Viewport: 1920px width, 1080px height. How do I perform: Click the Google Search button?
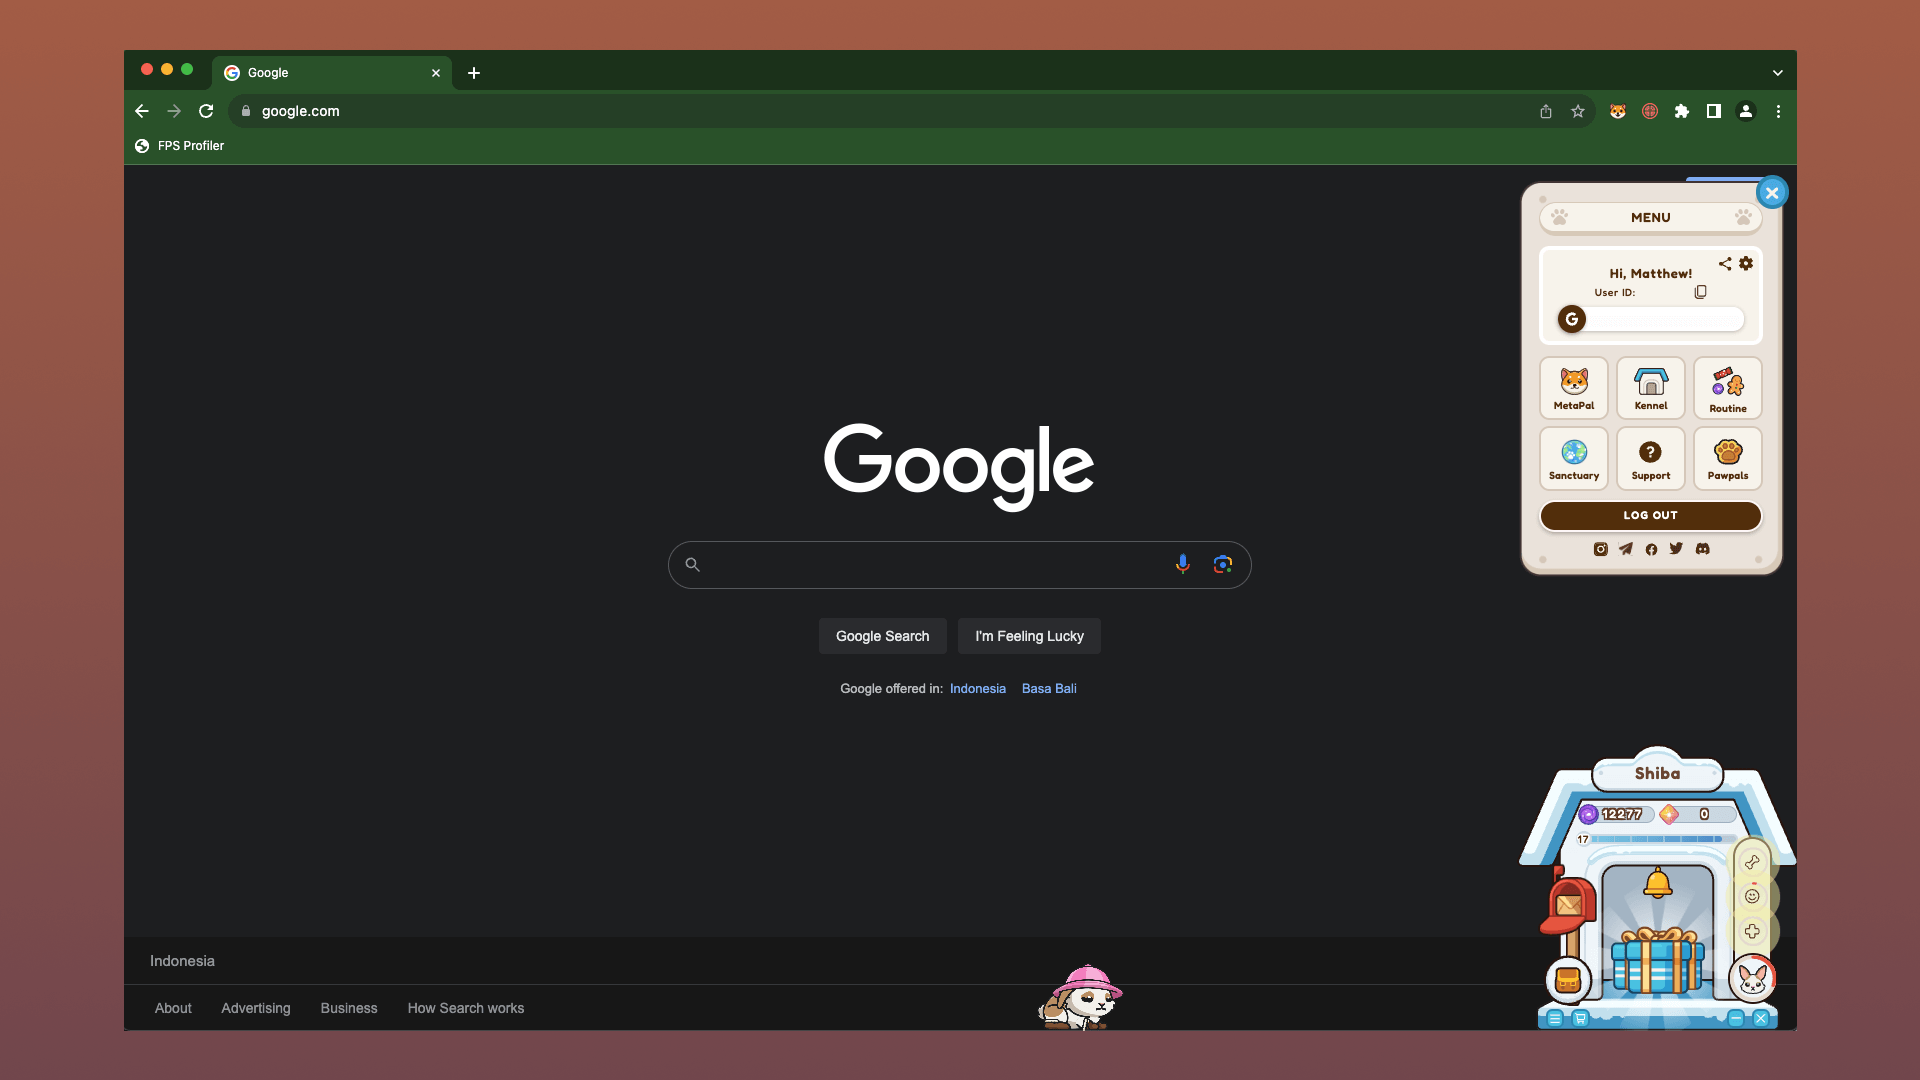point(882,636)
